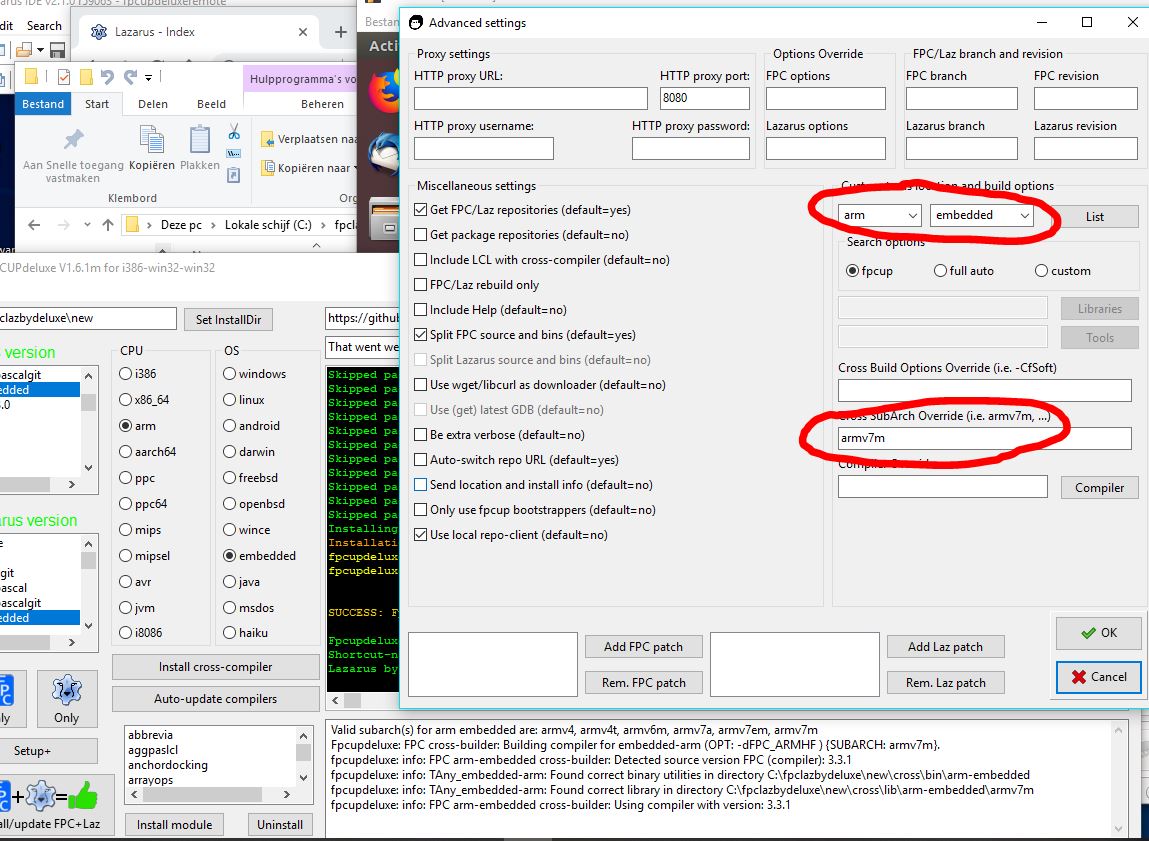Click the Add FPC patch button
Viewport: 1149px width, 841px height.
pos(643,647)
